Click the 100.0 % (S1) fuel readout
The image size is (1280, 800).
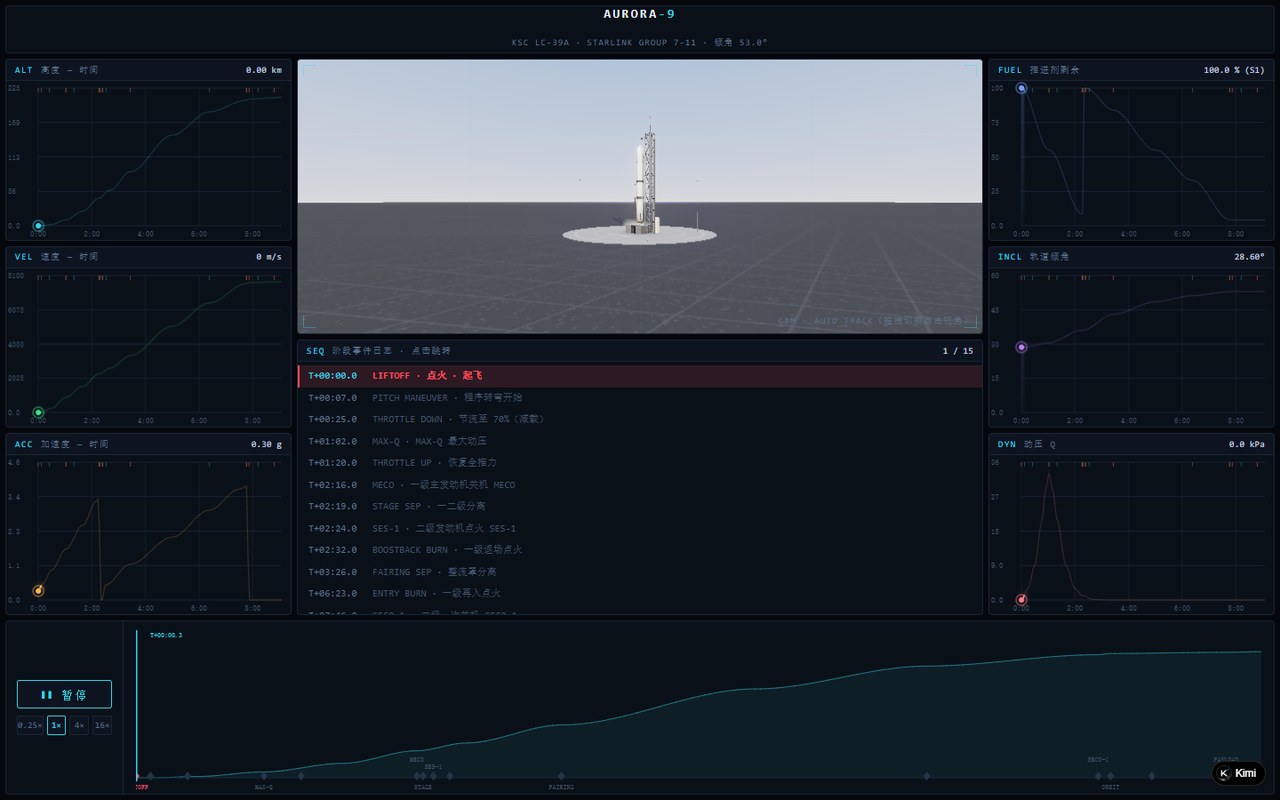pos(1235,70)
